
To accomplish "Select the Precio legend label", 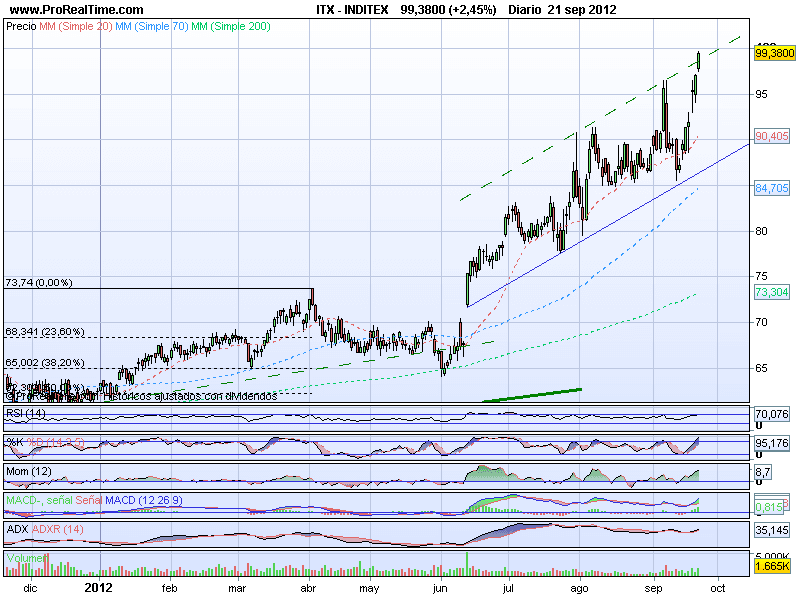I will click(x=21, y=27).
